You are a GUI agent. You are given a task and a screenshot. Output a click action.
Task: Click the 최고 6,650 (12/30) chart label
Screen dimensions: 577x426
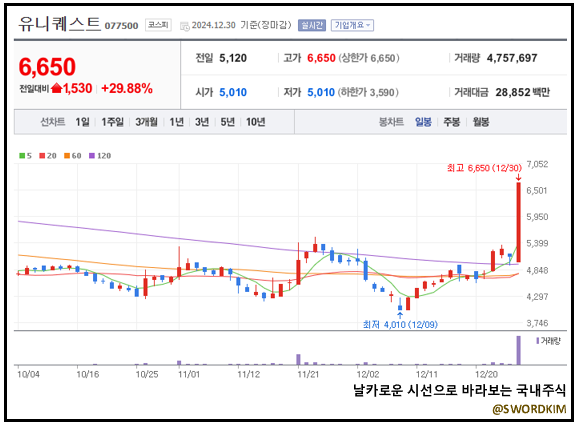pyautogui.click(x=484, y=168)
